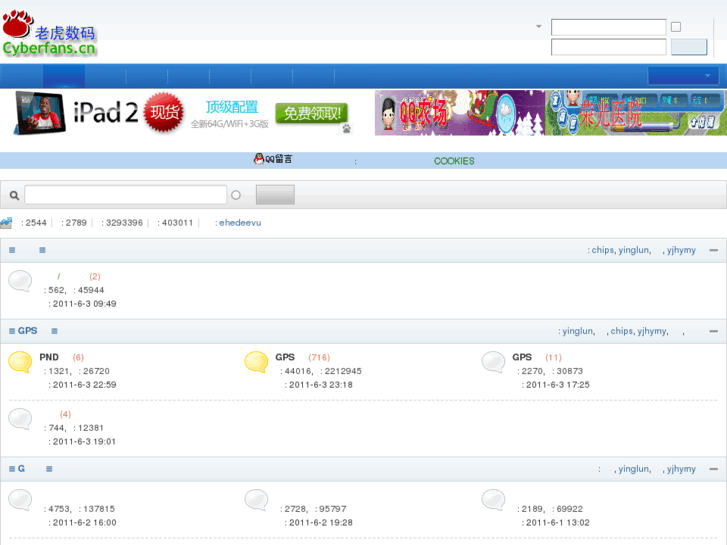This screenshot has width=727, height=545.
Task: Open the yellow bubble icon next to PND
Action: point(20,362)
